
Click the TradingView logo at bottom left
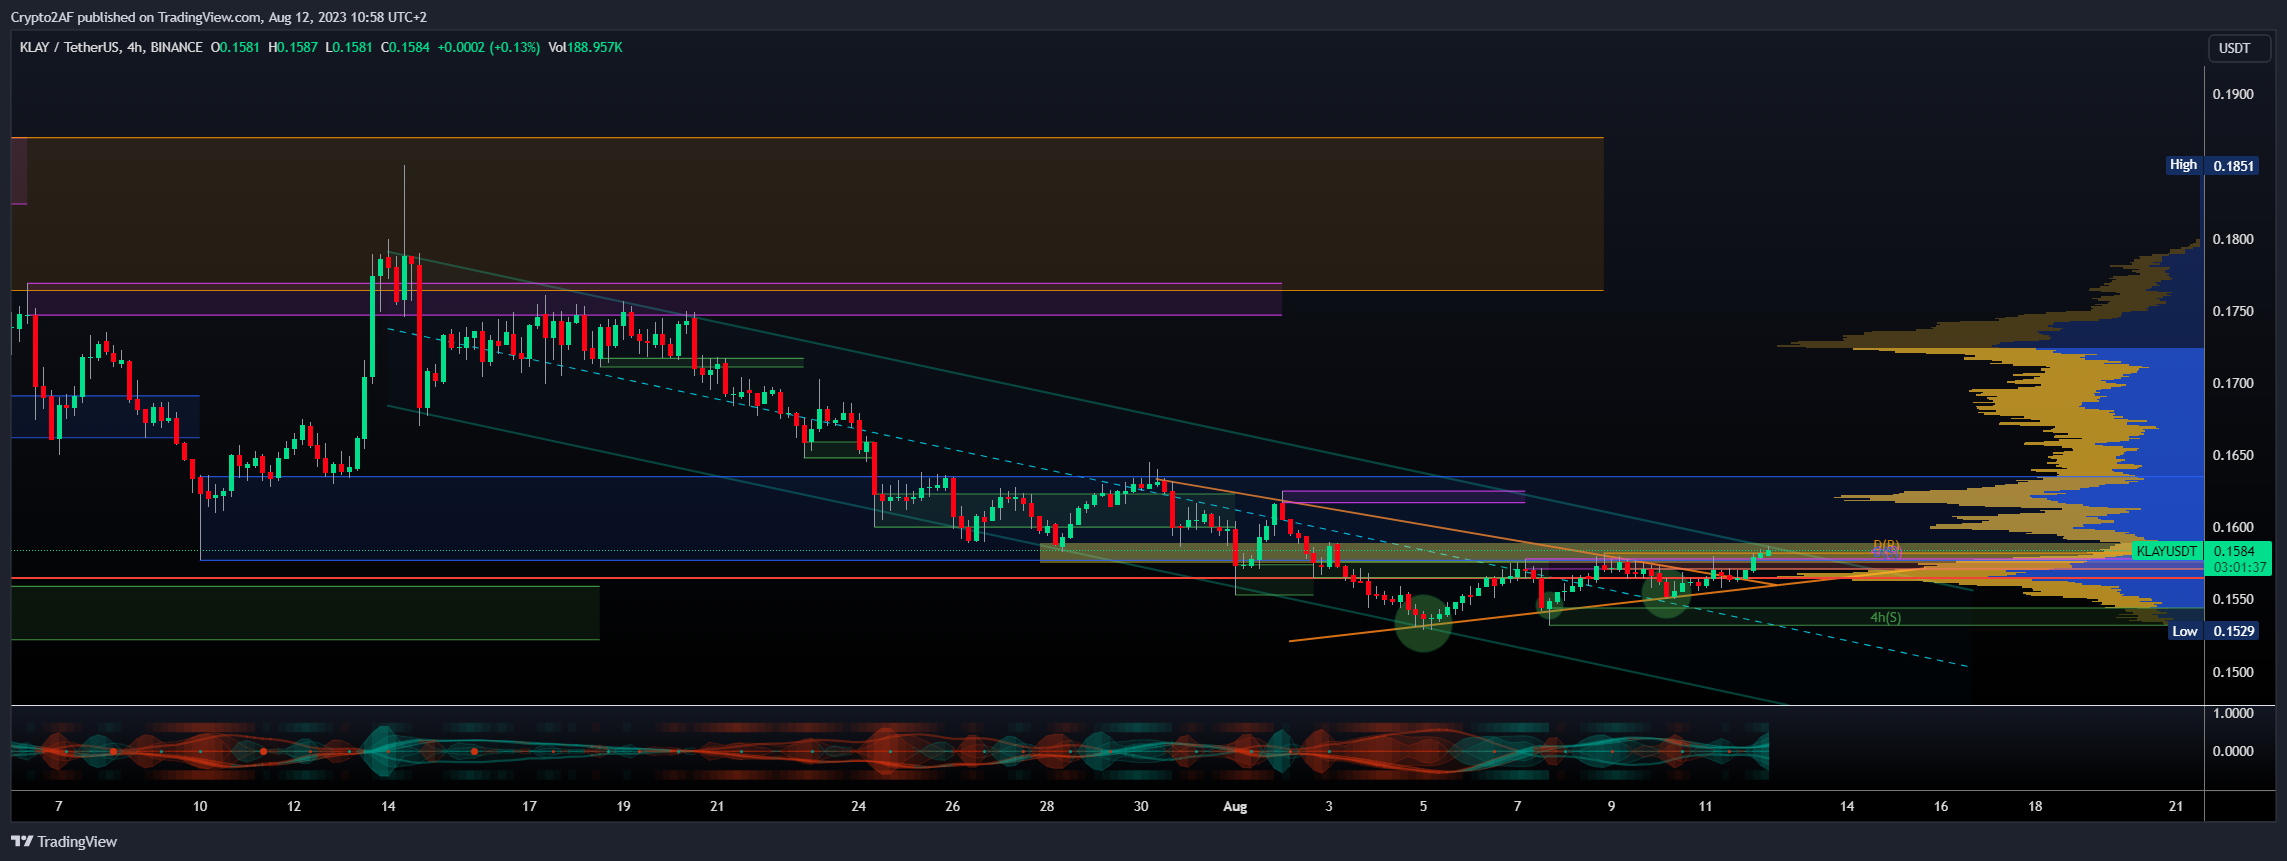click(64, 842)
